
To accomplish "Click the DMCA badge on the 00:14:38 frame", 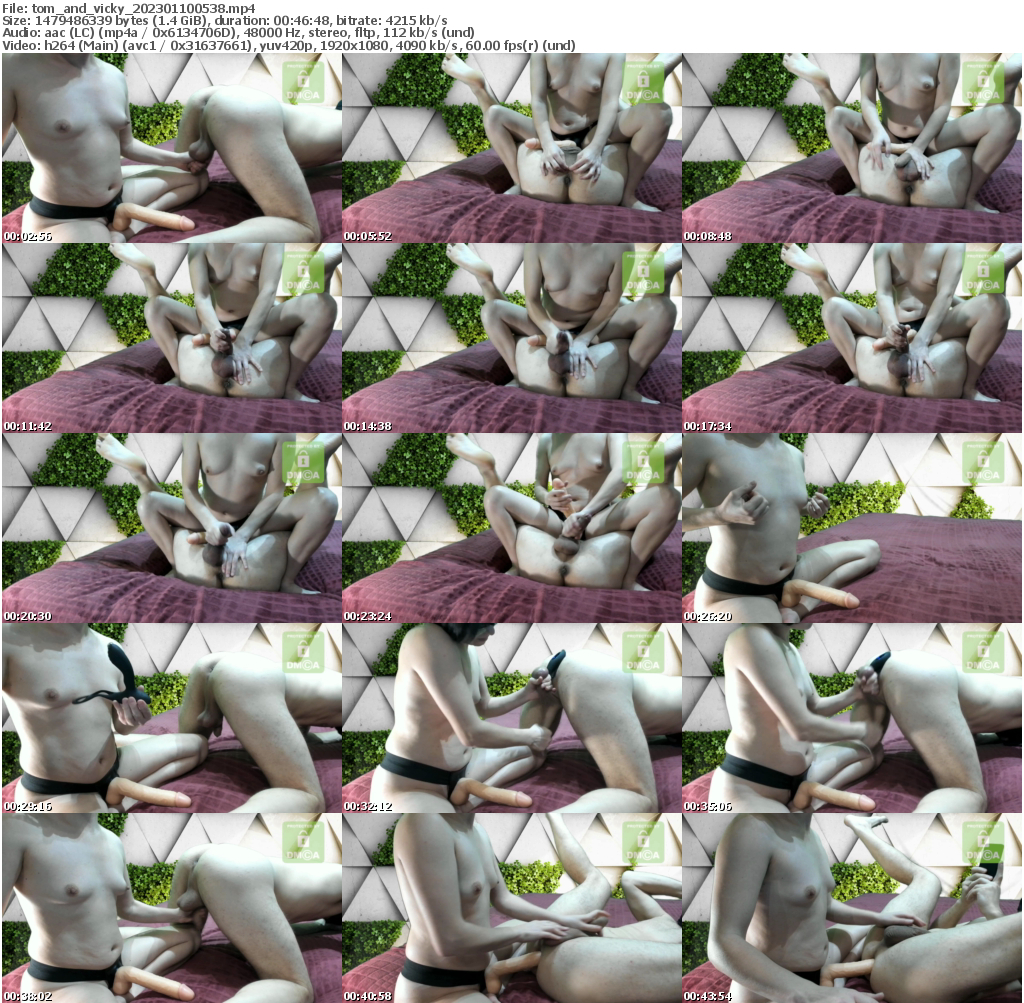I will coord(642,271).
